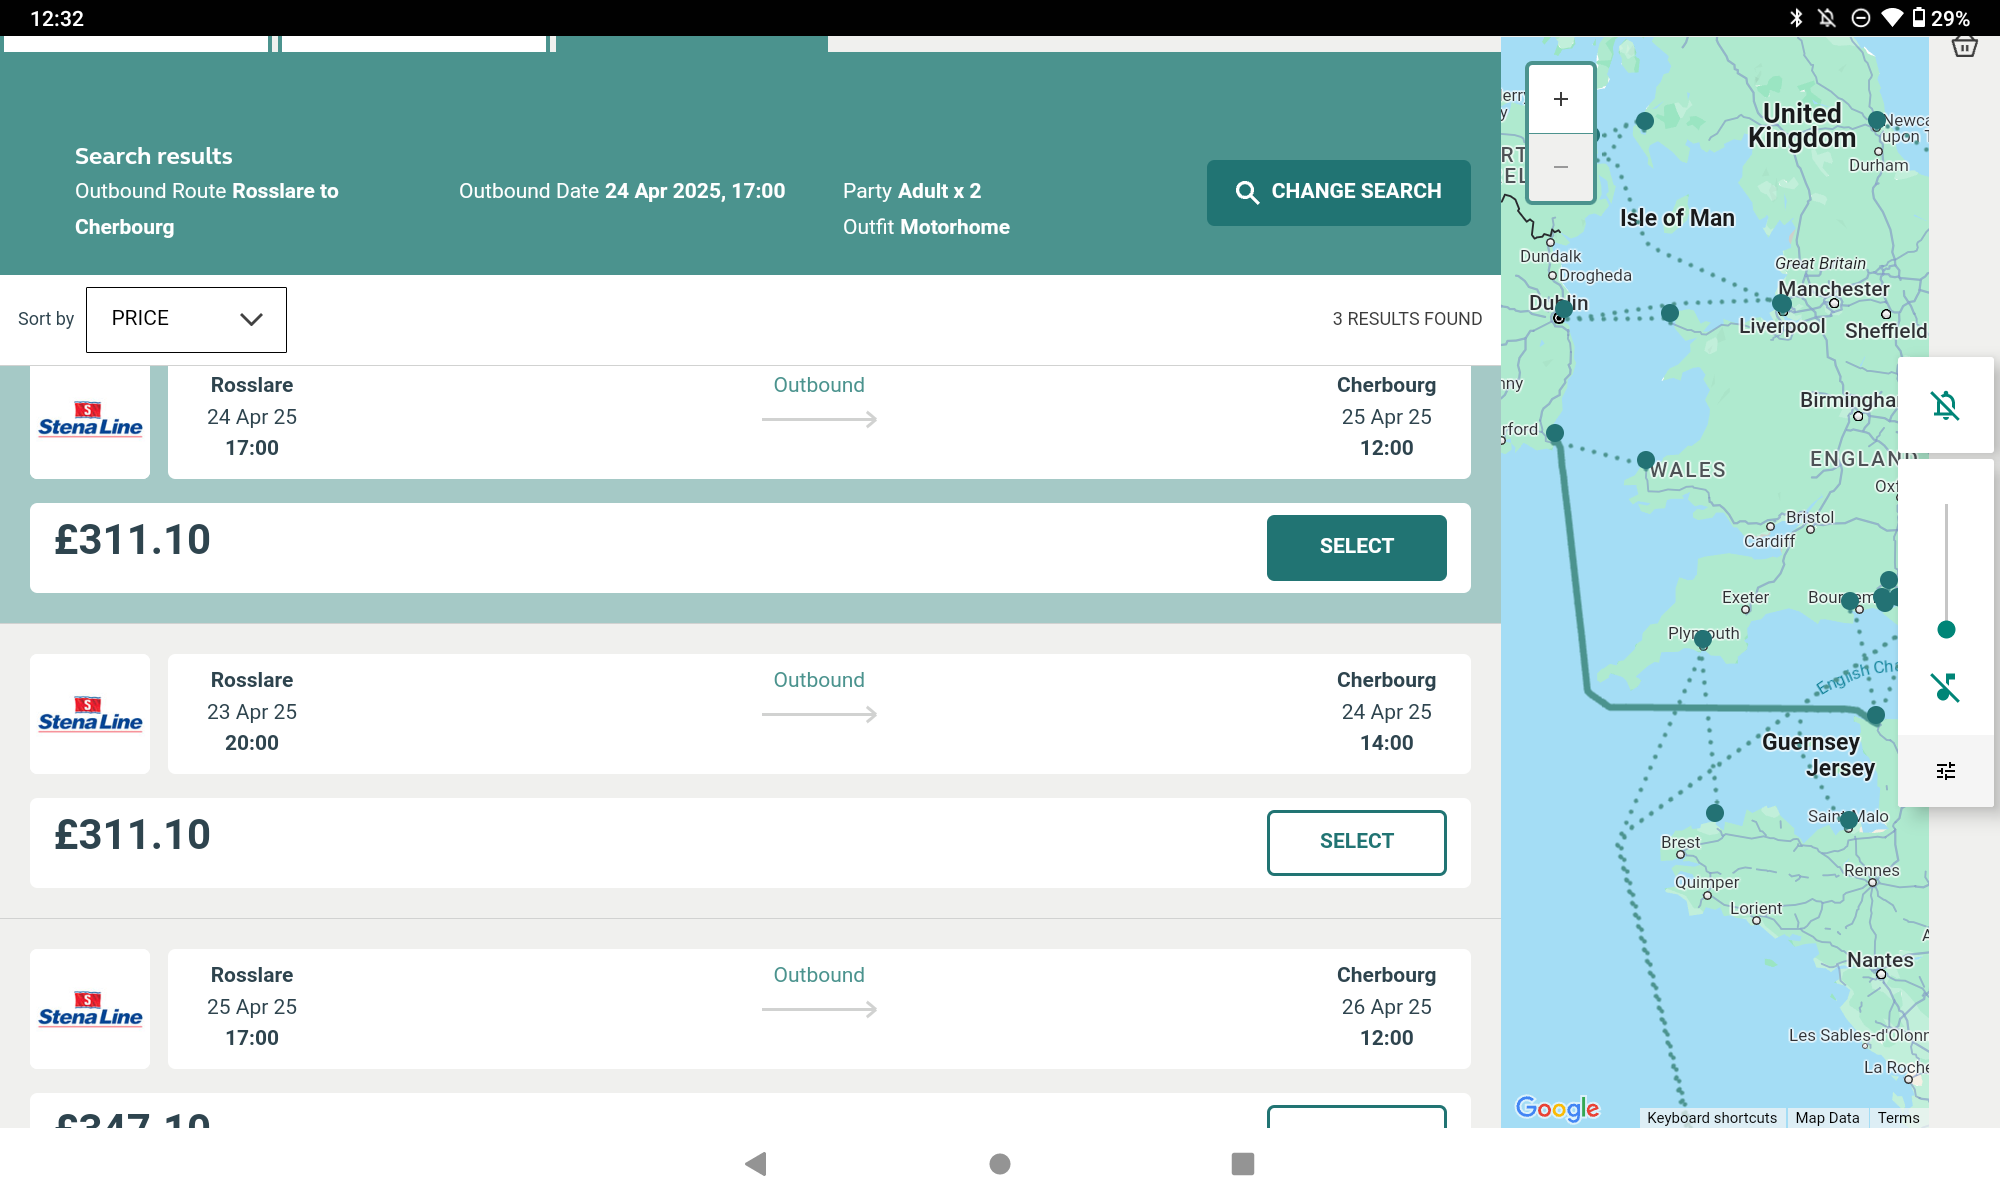Zoom out on the map with minus button

[1559, 168]
